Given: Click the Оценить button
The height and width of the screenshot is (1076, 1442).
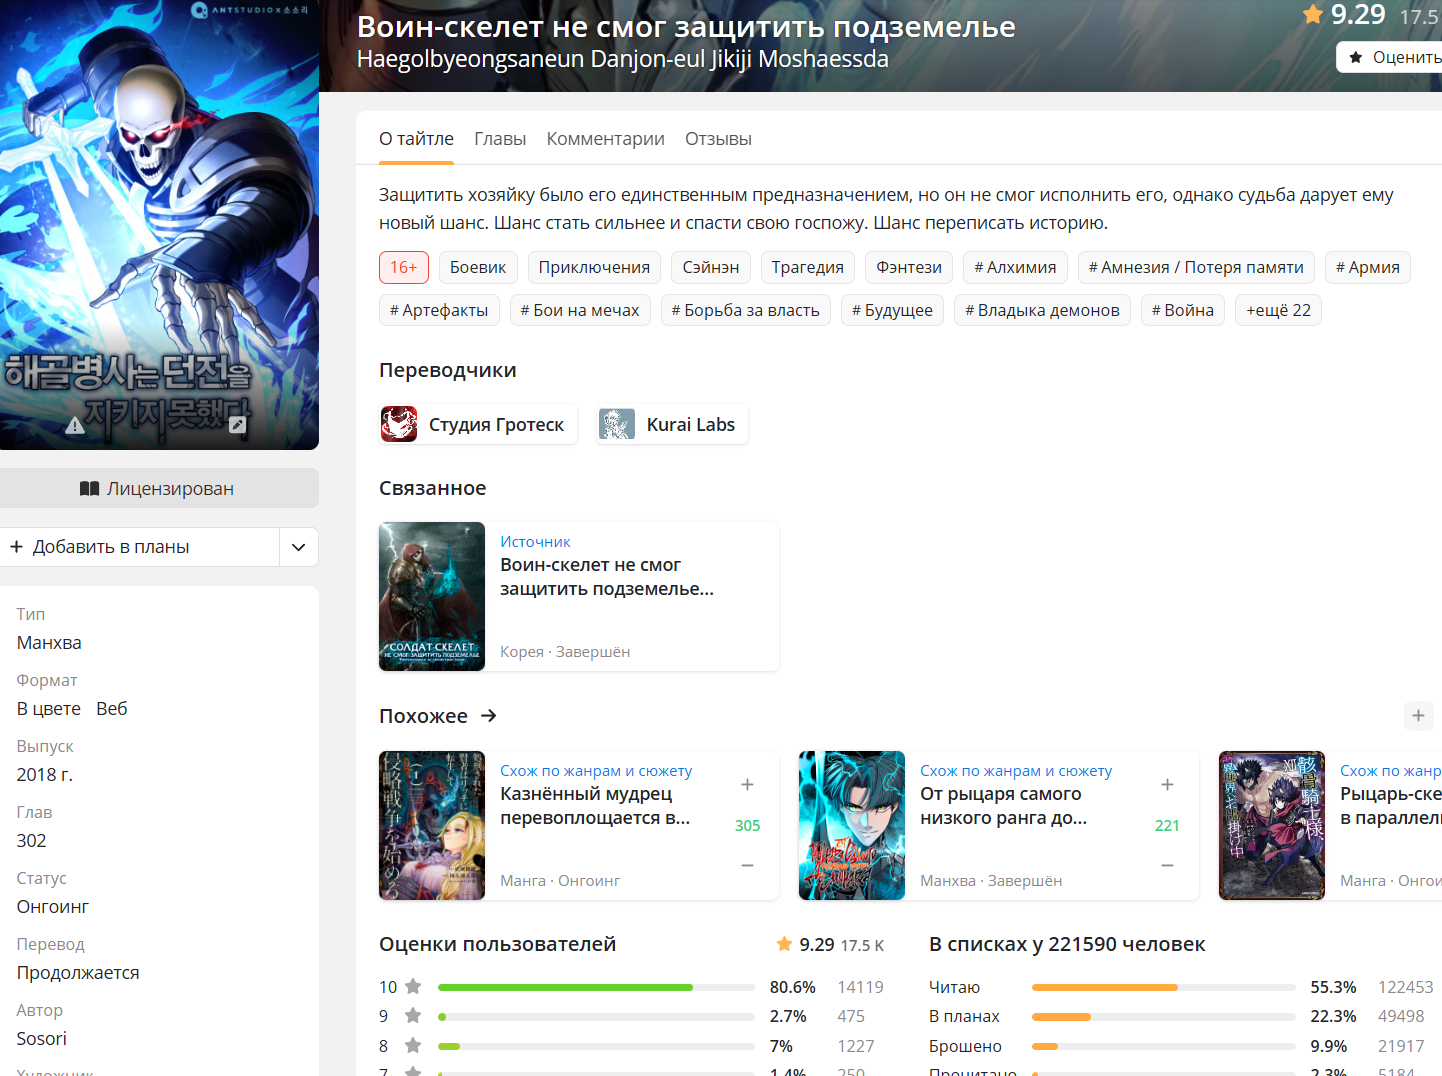Looking at the screenshot, I should (x=1390, y=57).
